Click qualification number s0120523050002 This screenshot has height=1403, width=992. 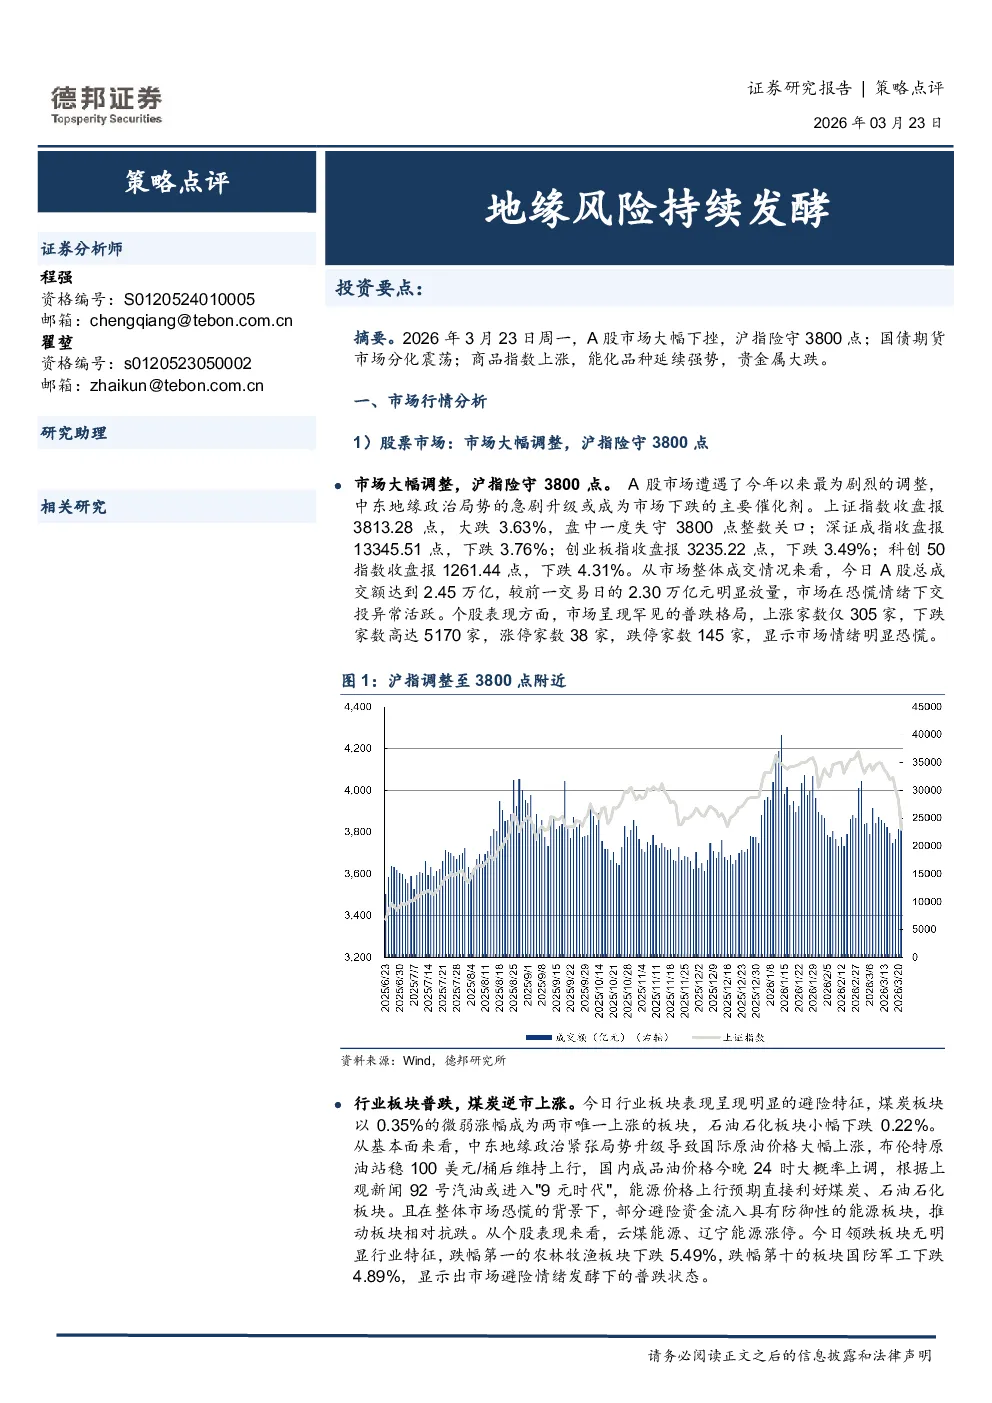coord(187,363)
